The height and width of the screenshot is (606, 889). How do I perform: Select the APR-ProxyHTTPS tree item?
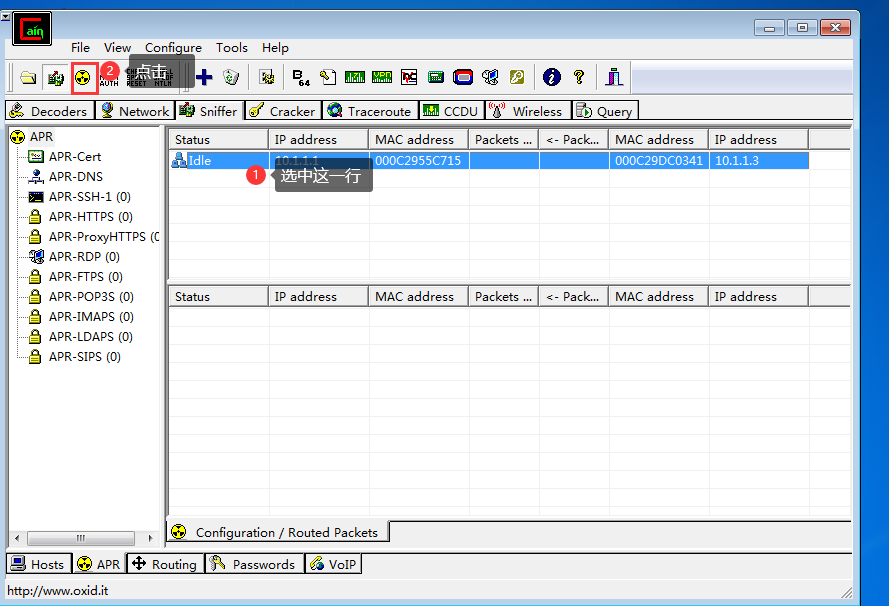click(104, 236)
